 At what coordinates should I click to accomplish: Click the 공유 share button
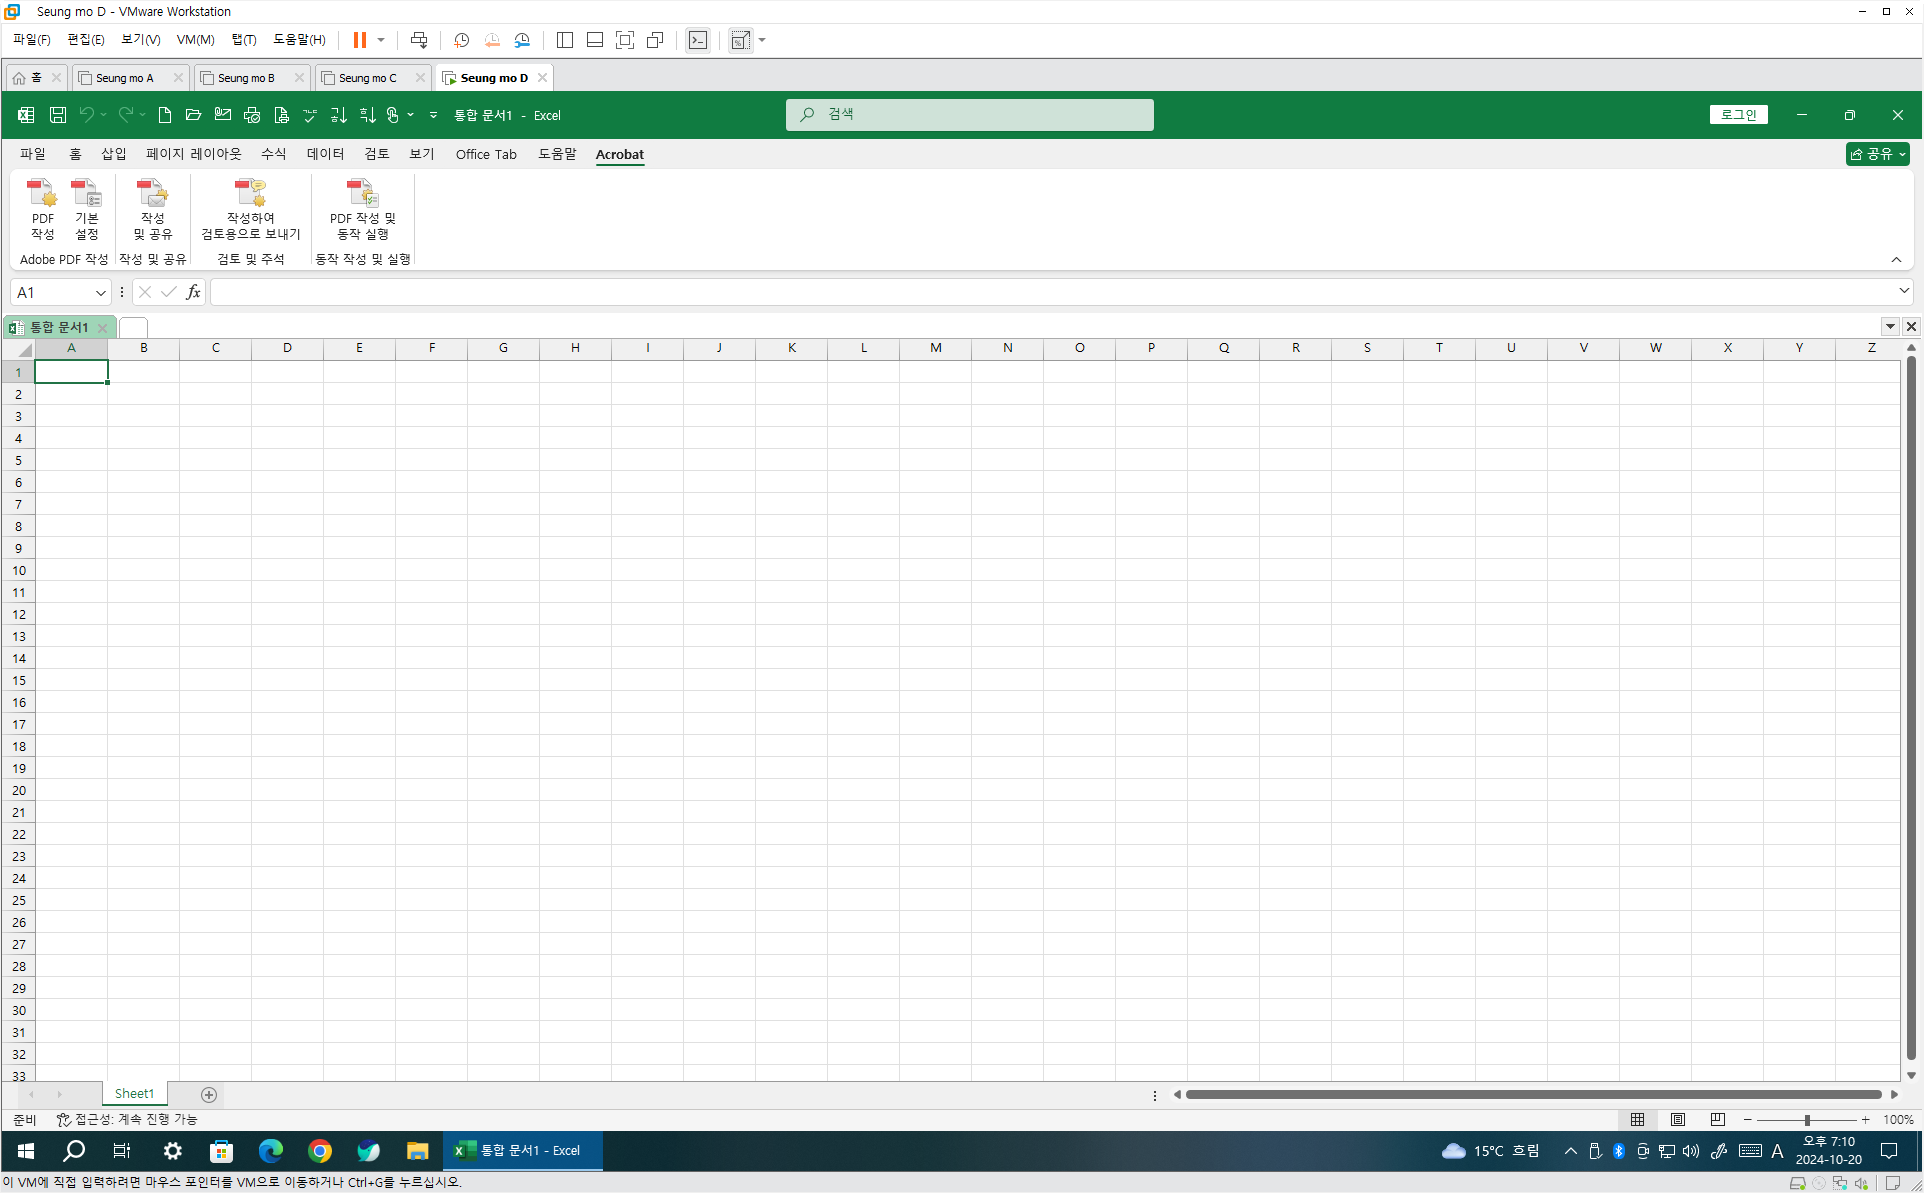point(1877,154)
